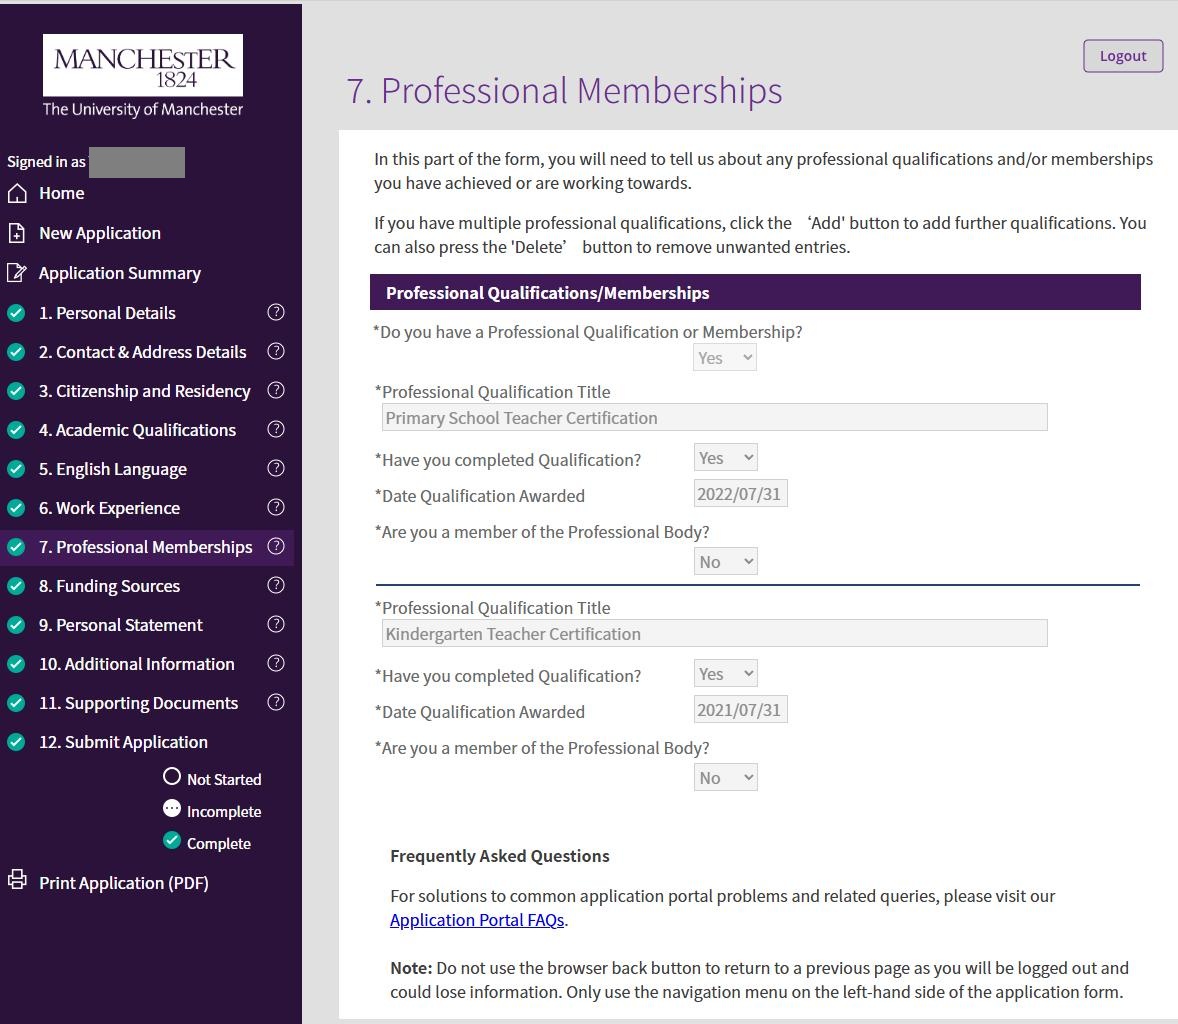The height and width of the screenshot is (1024, 1178).
Task: Open help icon beside Work Experience
Action: coord(276,508)
